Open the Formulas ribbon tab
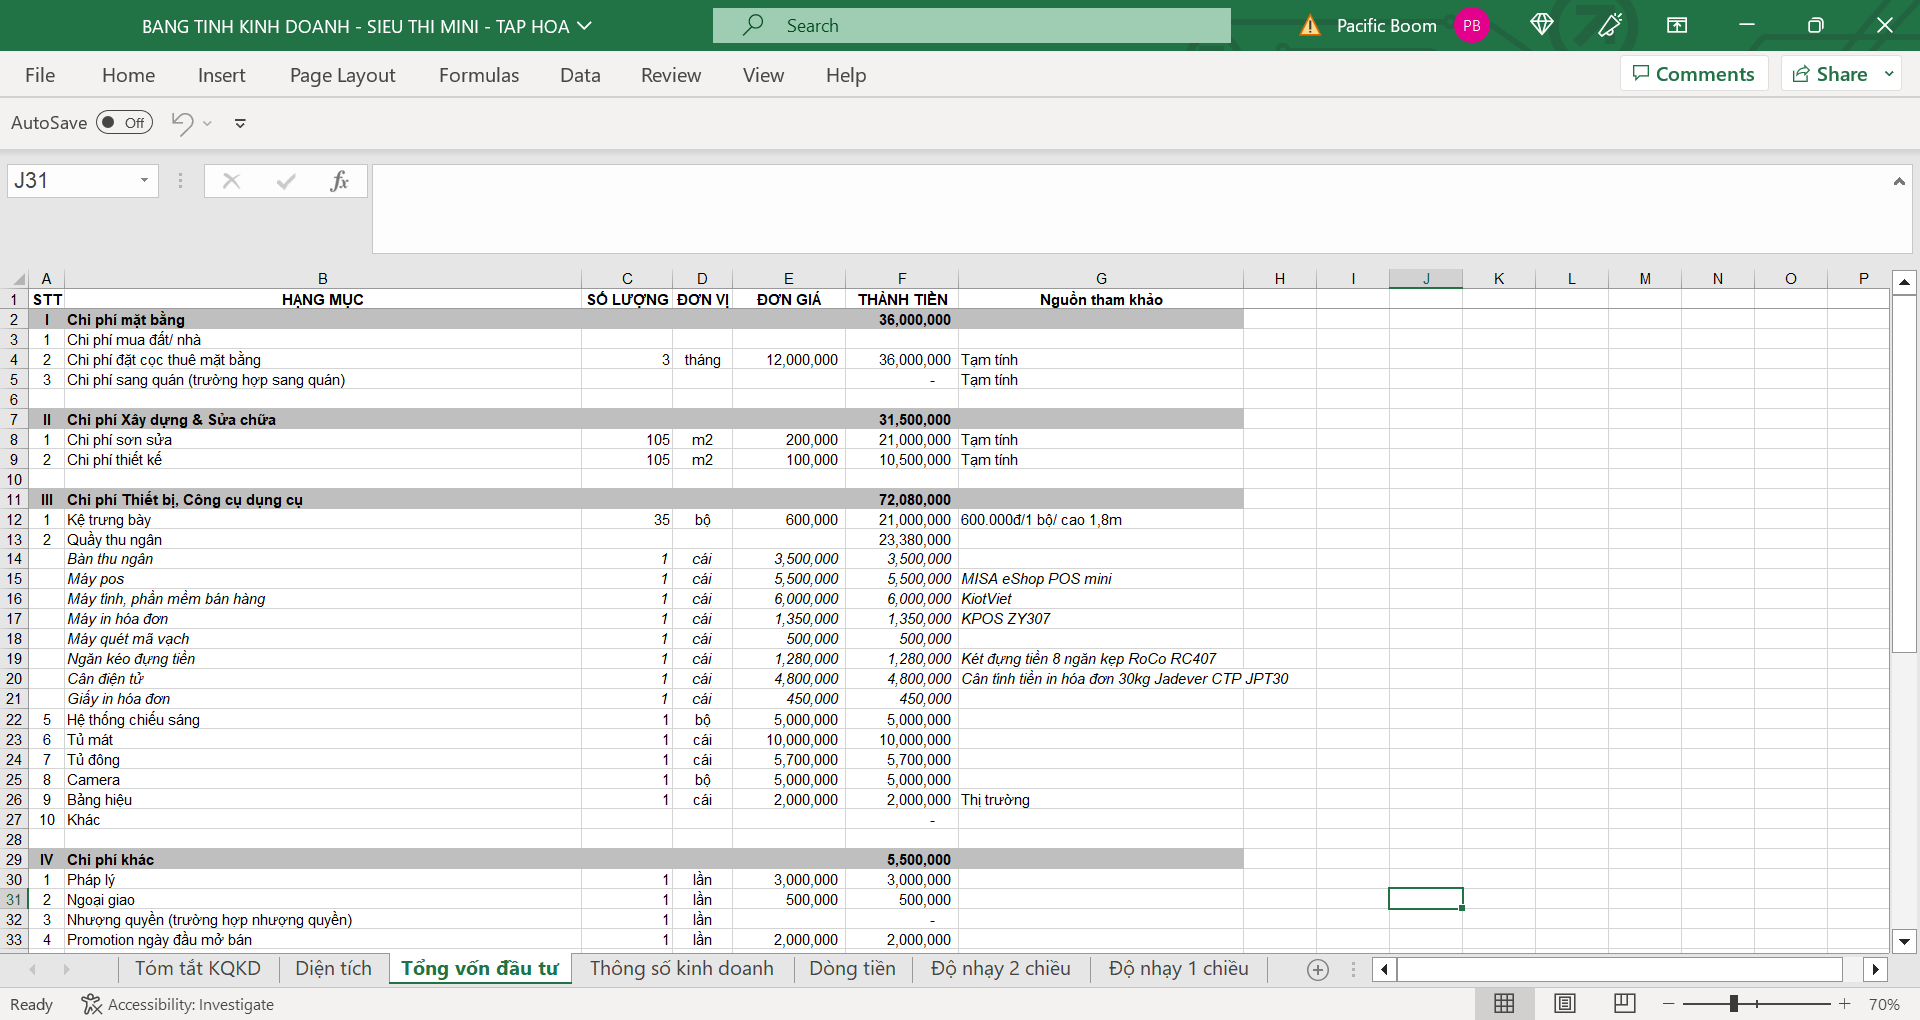Screen dimensions: 1920x1020 point(478,75)
